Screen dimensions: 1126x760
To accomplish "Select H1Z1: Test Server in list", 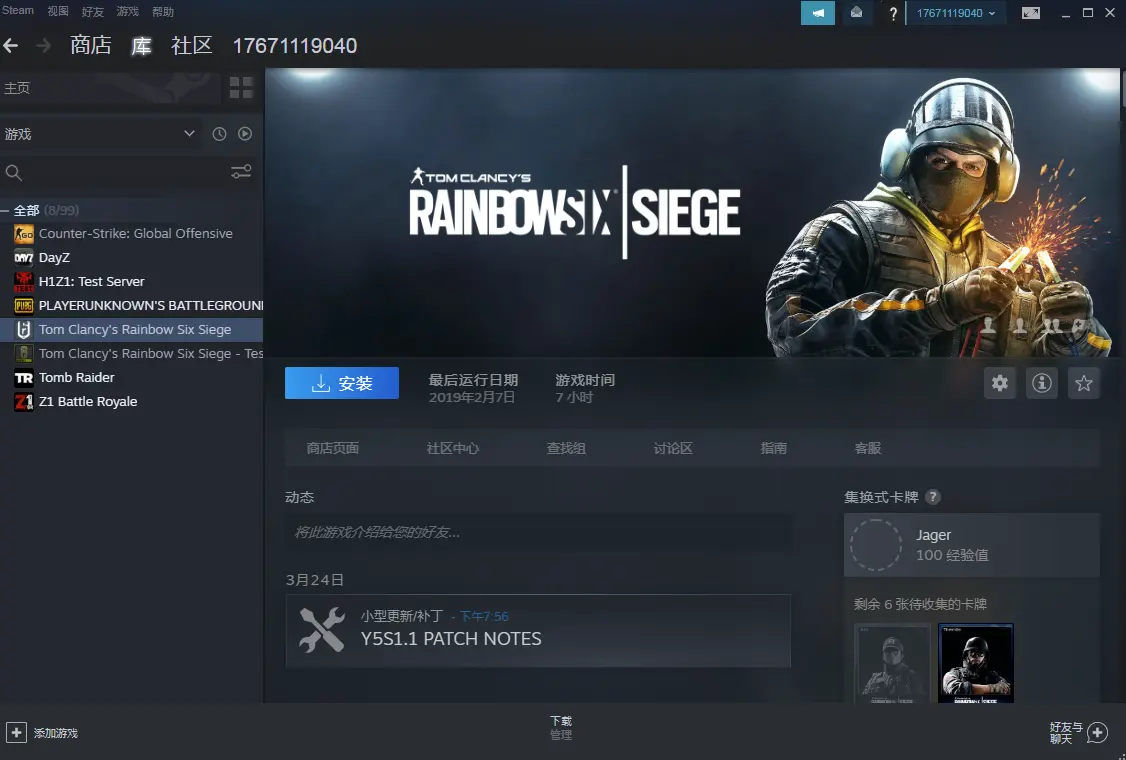I will pyautogui.click(x=131, y=282).
